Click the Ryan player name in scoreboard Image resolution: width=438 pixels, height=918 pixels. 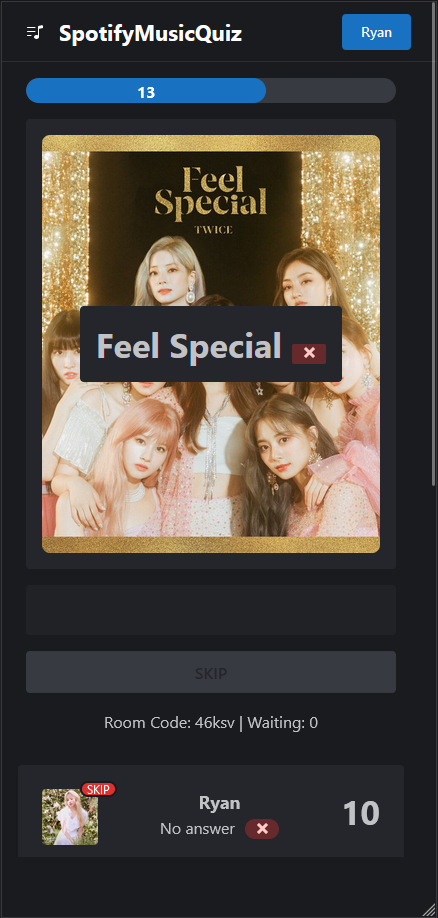[x=220, y=803]
